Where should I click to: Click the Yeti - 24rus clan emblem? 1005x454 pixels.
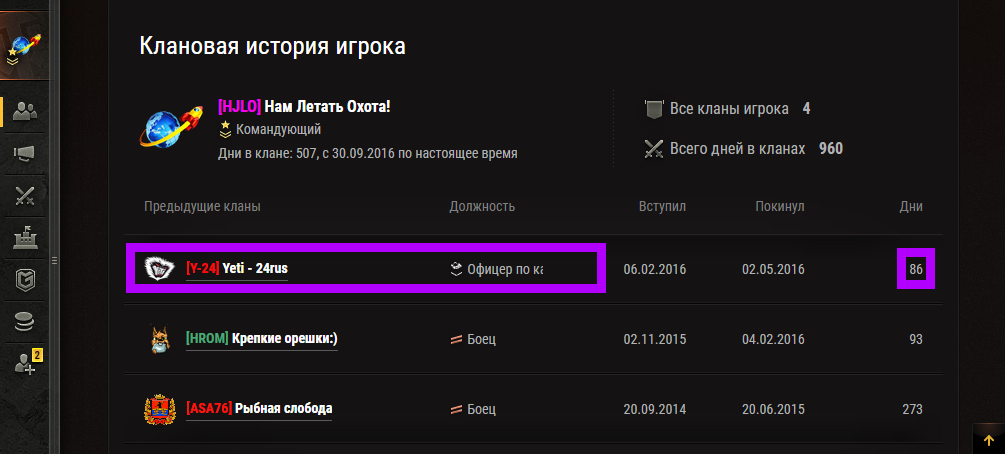click(159, 269)
